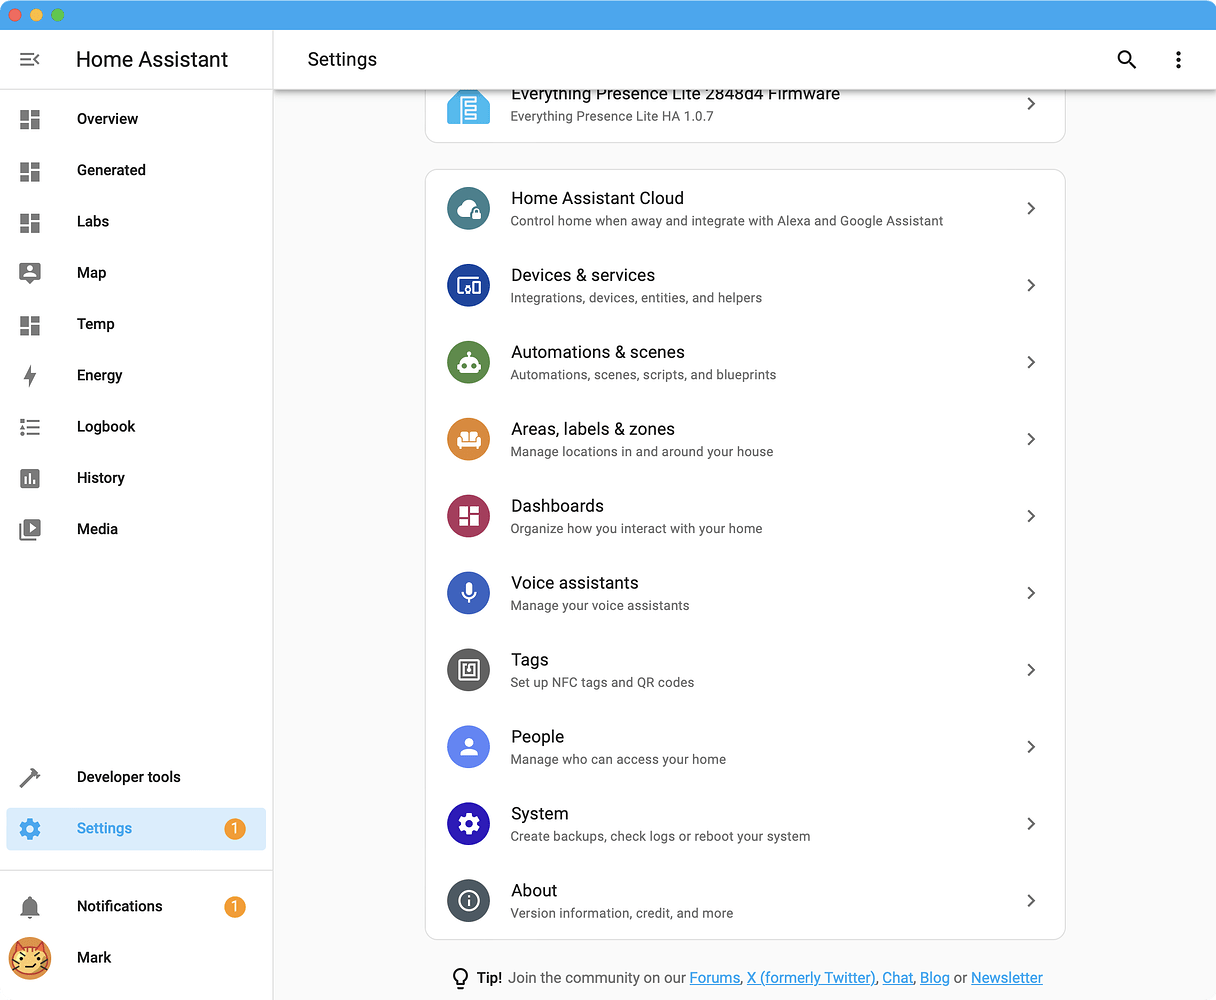Expand the About row chevron
This screenshot has height=1000, width=1216.
[1031, 901]
